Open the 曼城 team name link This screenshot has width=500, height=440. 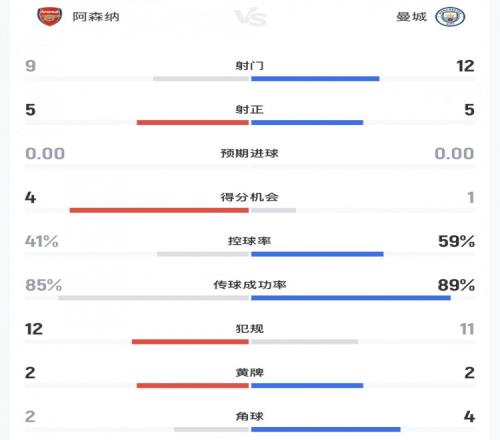point(411,17)
